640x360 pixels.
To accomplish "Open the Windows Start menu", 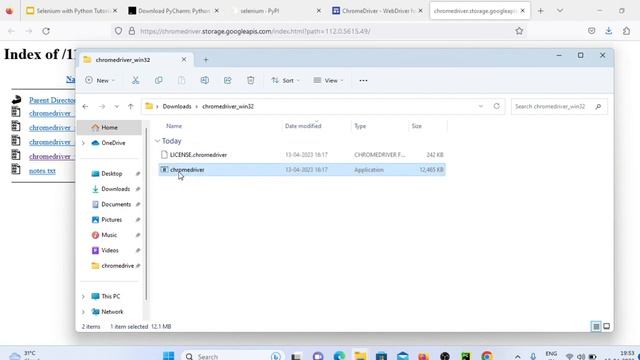I will pos(169,356).
